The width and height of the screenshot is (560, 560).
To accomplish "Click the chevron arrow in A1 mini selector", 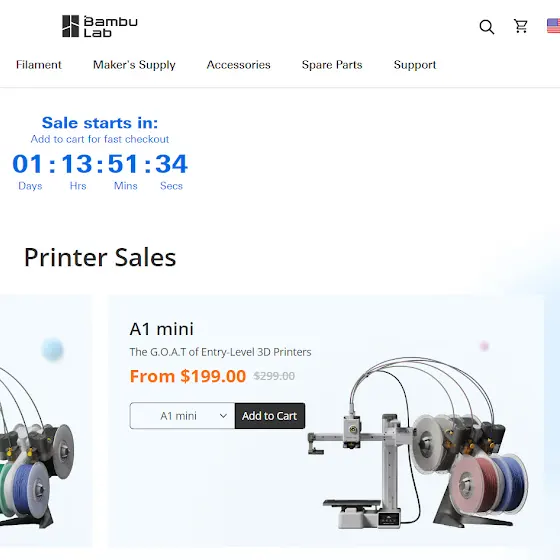I will 223,416.
